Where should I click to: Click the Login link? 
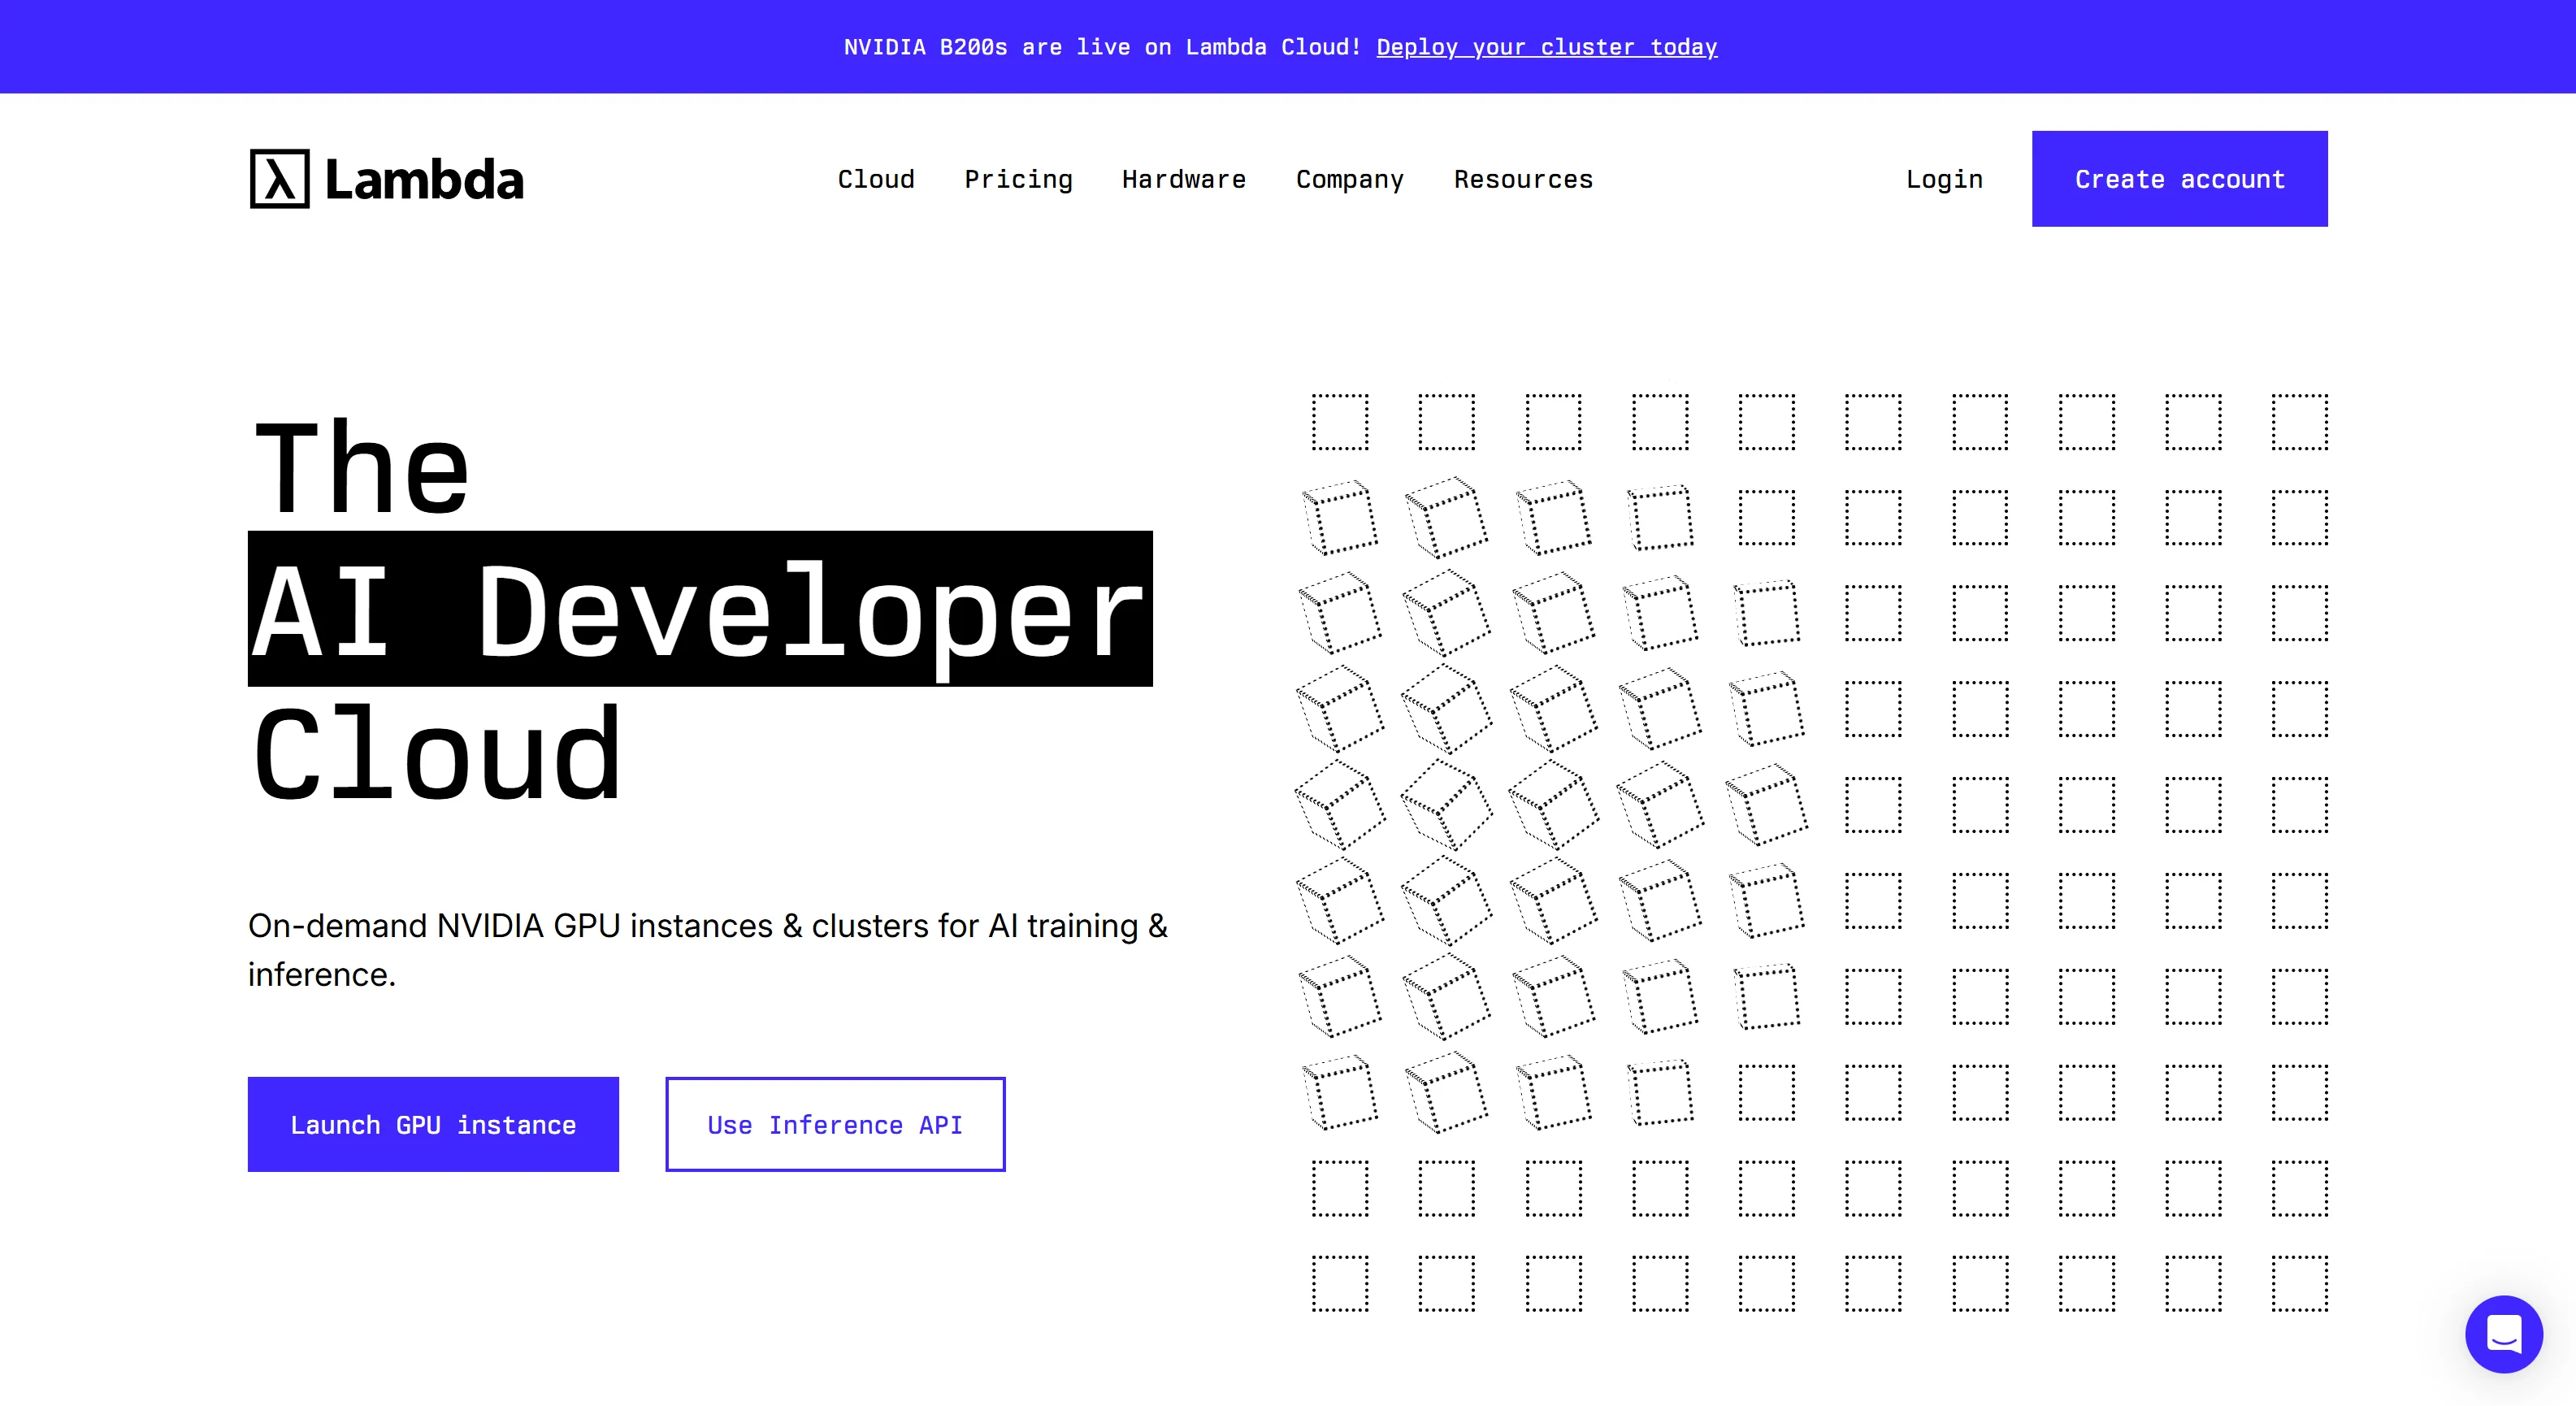pos(1944,179)
